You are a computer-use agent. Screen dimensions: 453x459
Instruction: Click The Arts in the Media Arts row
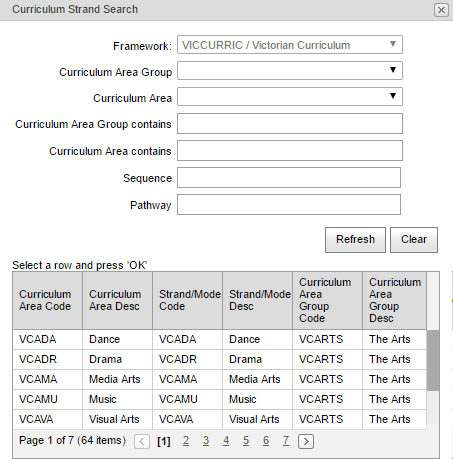tap(394, 379)
